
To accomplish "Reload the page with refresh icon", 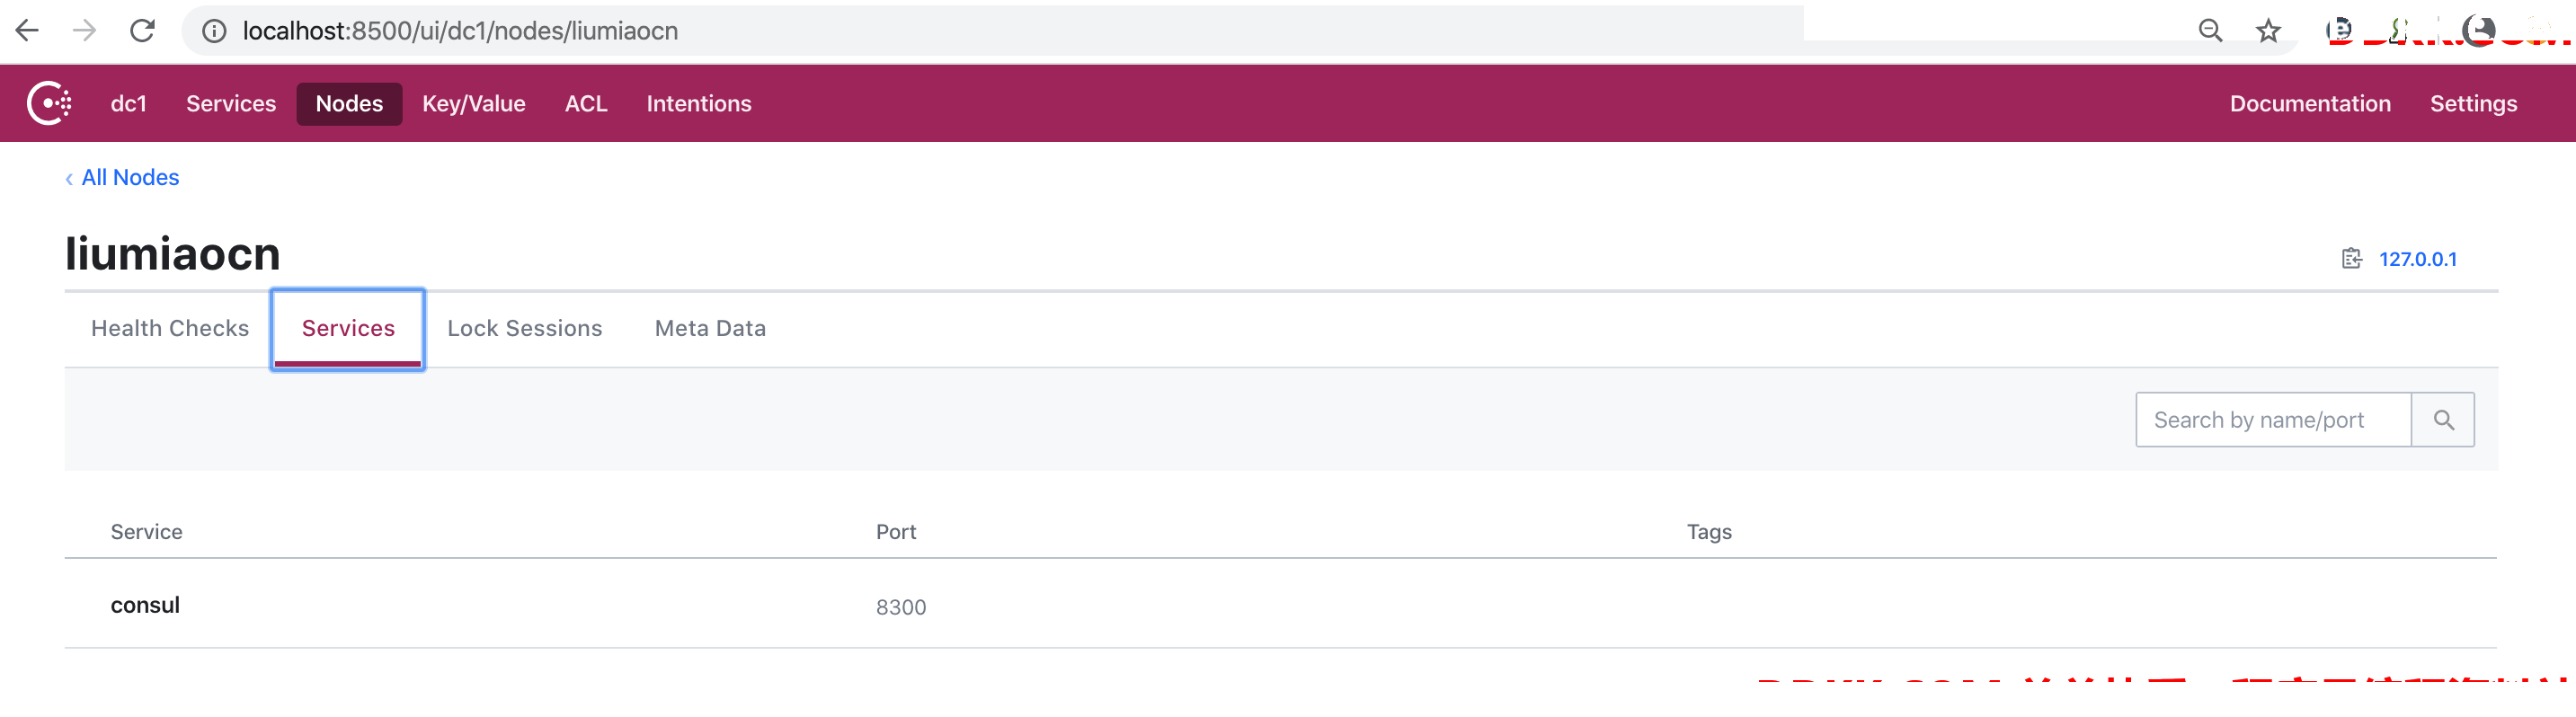I will [143, 31].
